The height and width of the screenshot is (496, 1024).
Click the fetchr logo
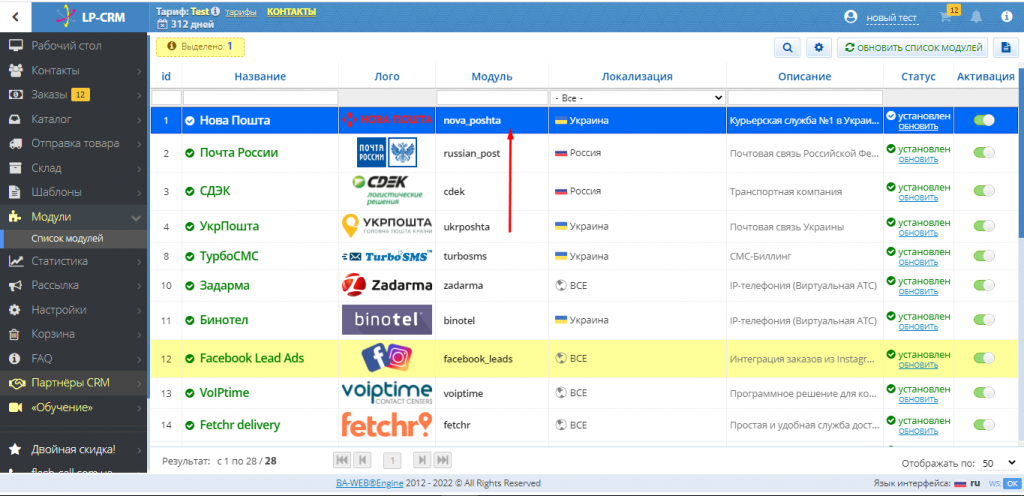pyautogui.click(x=387, y=424)
